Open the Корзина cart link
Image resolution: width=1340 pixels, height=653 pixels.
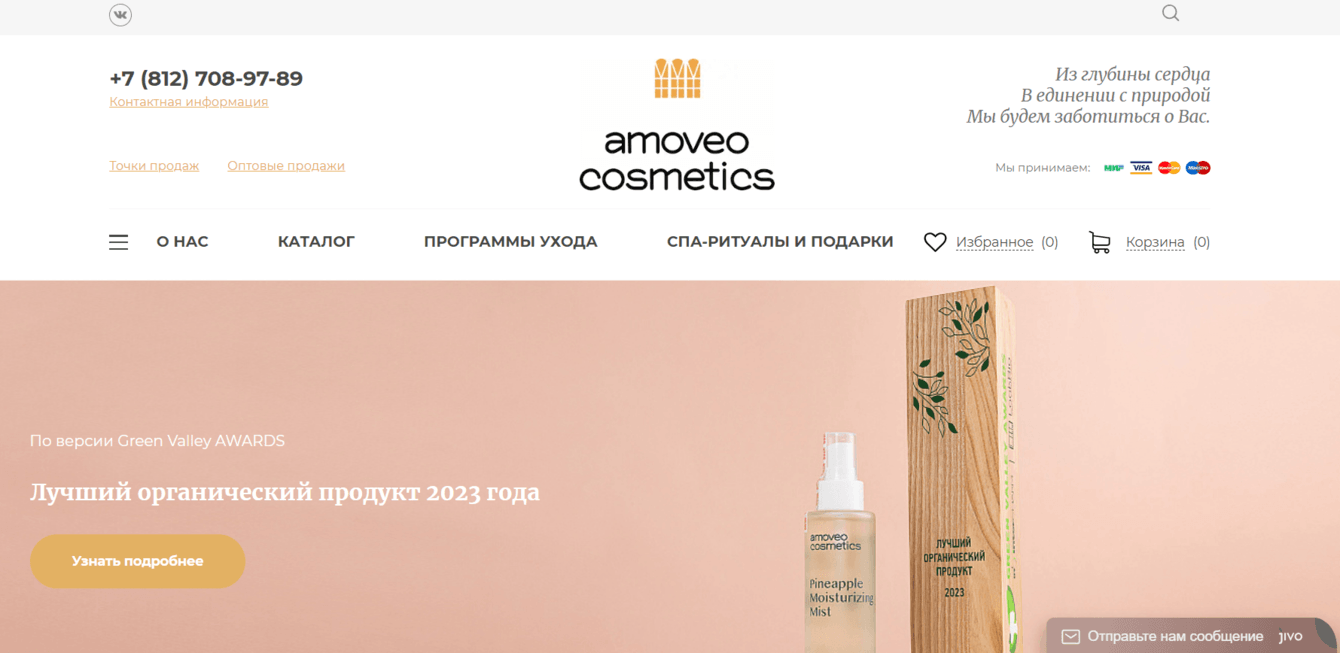click(1155, 242)
